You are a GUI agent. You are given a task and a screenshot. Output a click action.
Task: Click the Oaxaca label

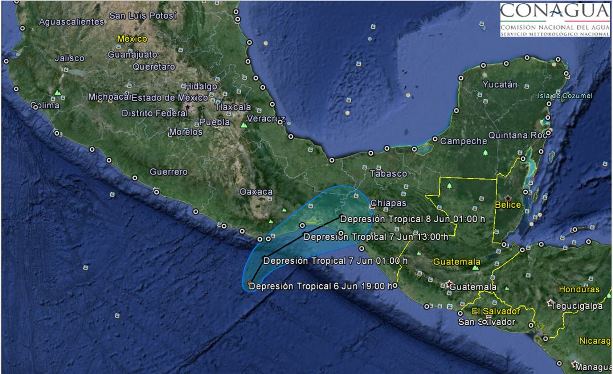256,192
